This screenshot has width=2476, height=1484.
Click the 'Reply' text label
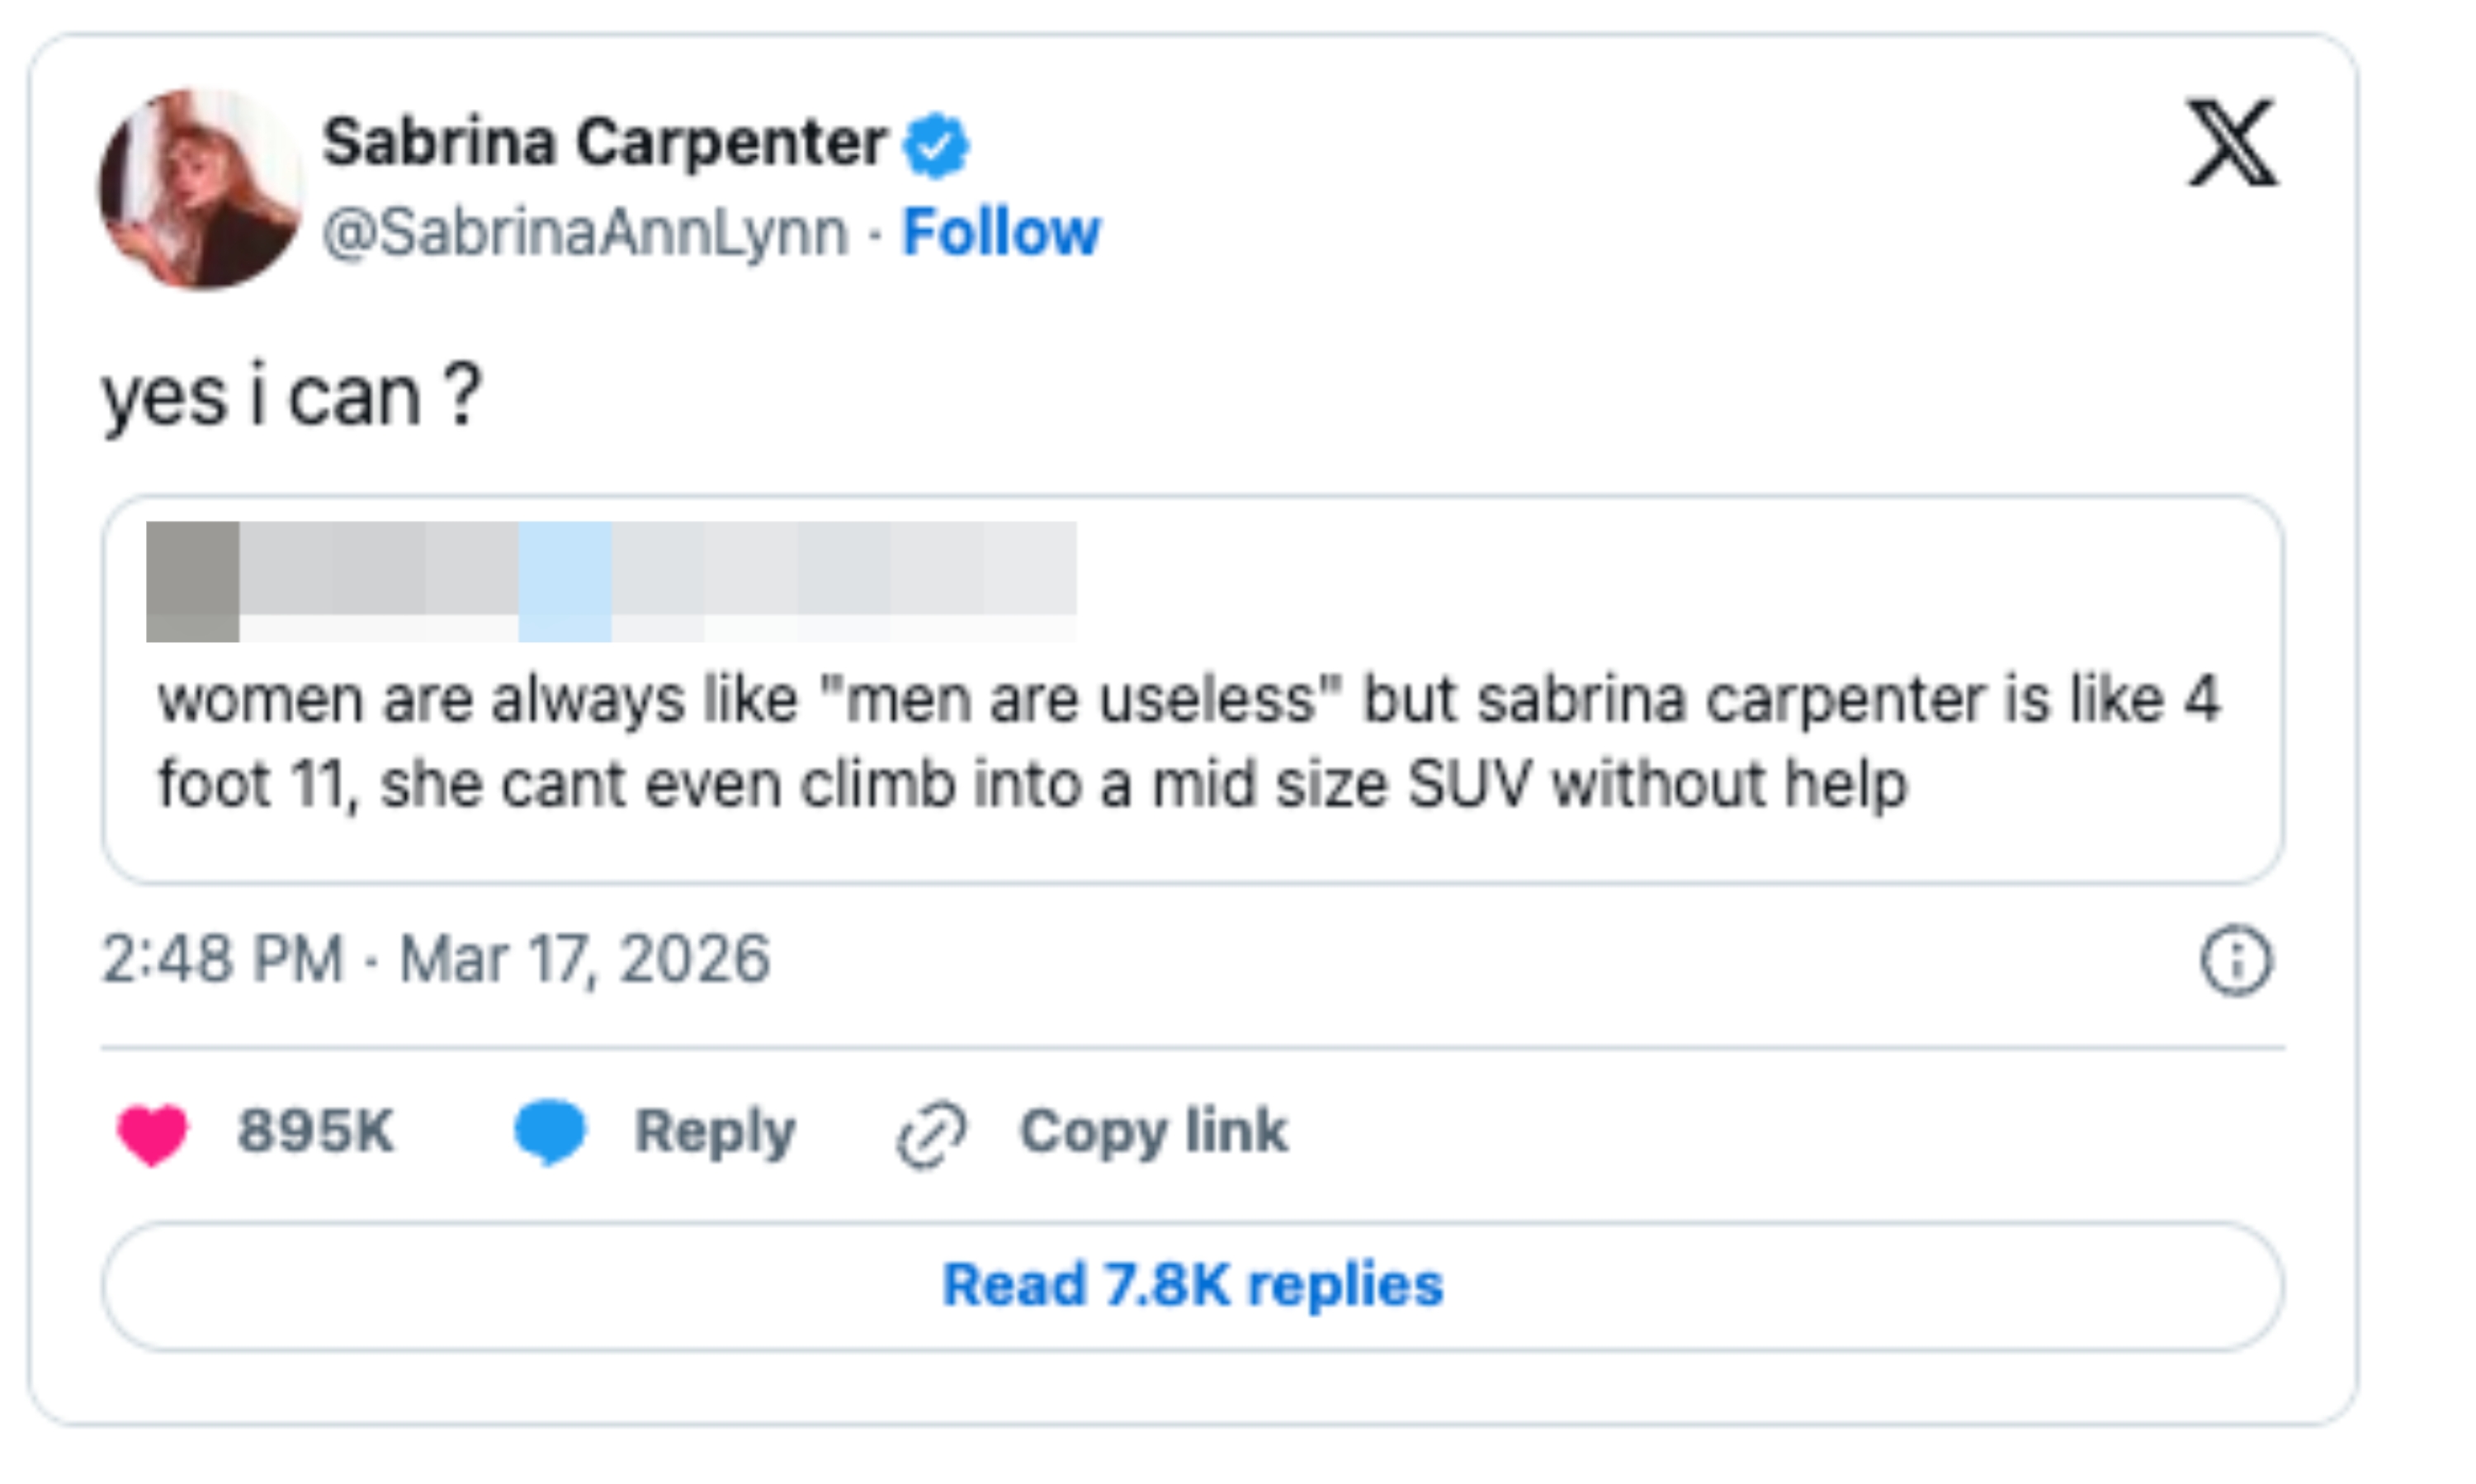(x=715, y=1132)
